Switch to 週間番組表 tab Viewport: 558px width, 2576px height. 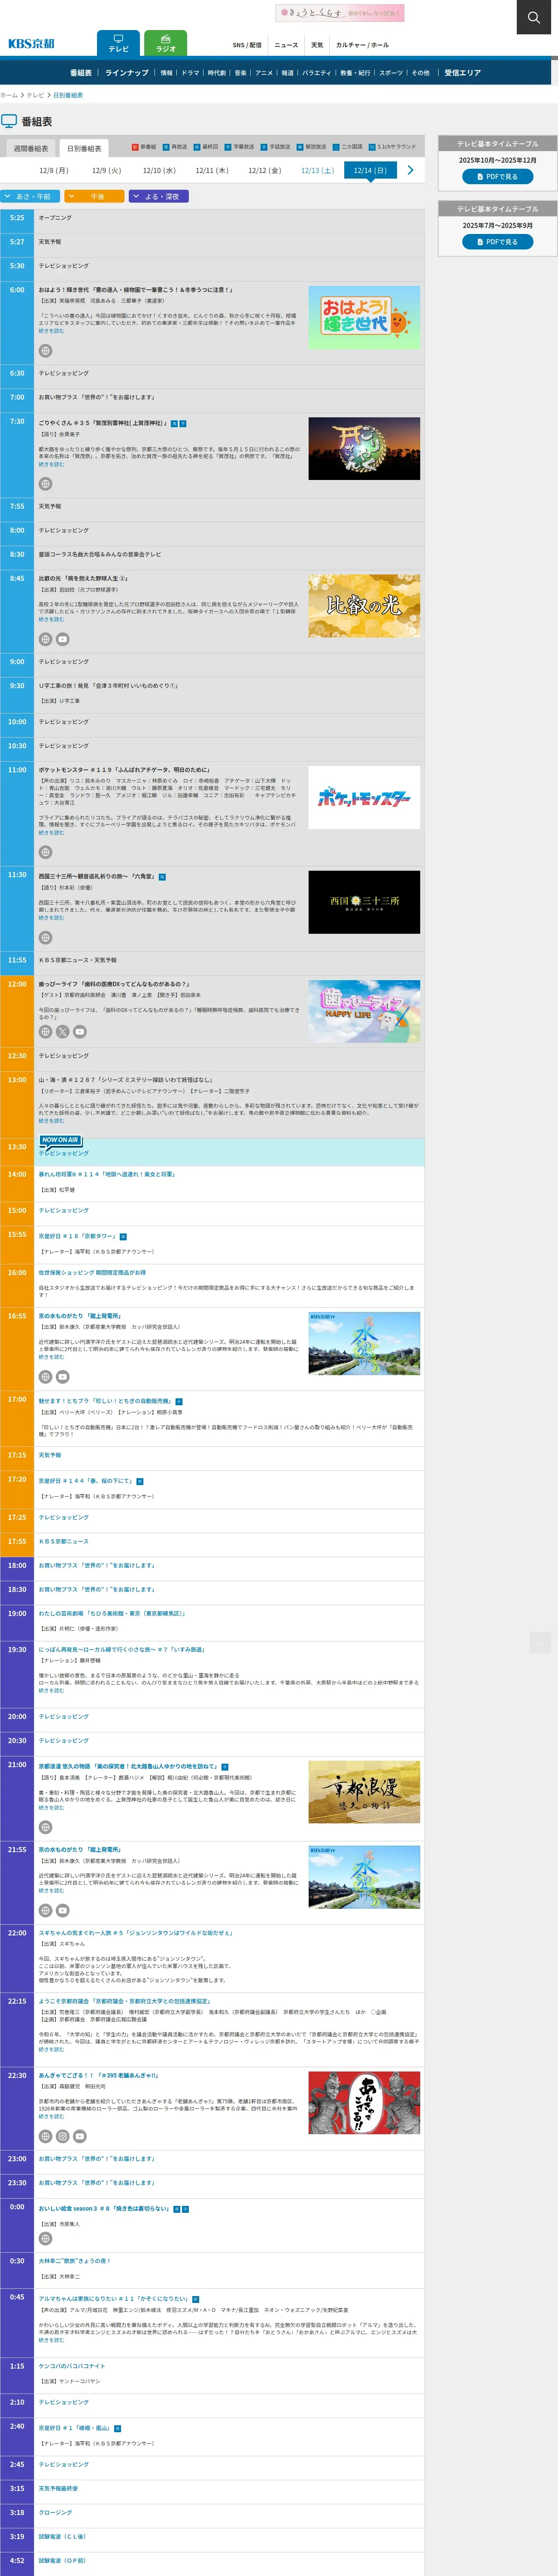30,148
